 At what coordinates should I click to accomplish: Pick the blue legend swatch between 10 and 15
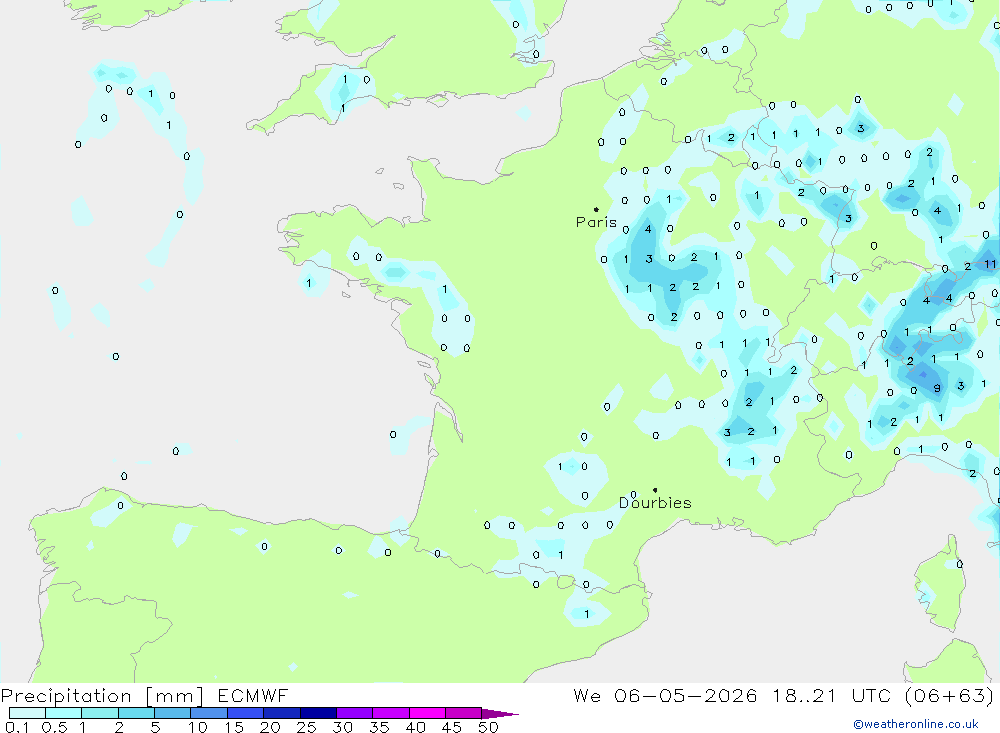[209, 713]
